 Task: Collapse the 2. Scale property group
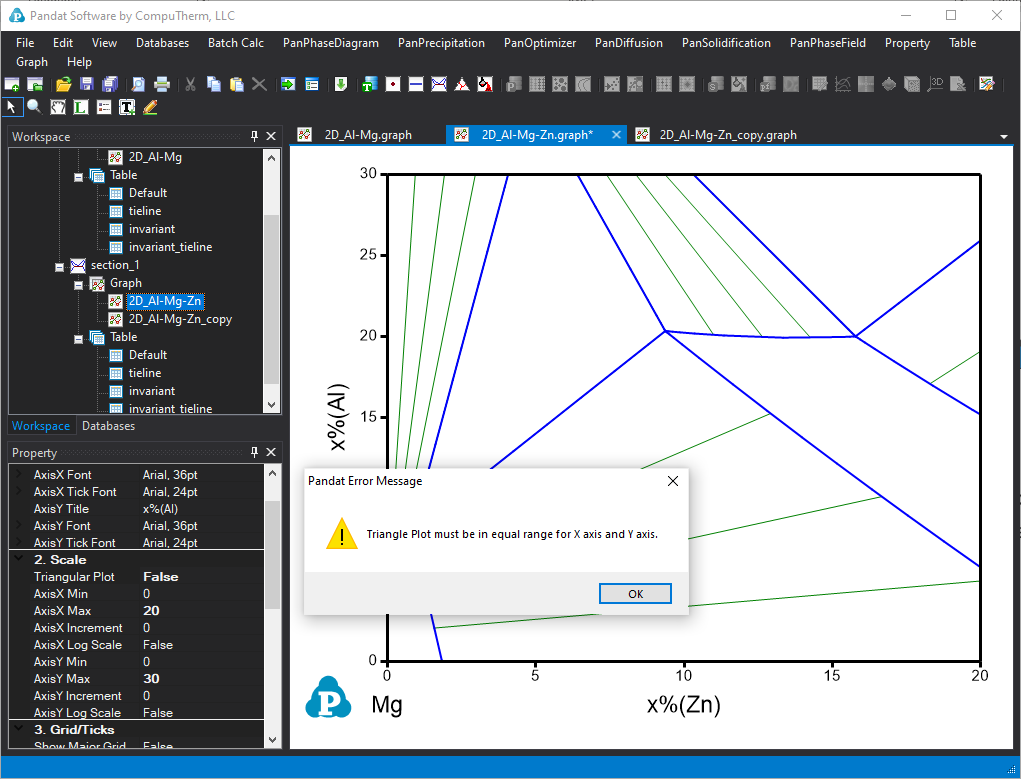pyautogui.click(x=18, y=559)
